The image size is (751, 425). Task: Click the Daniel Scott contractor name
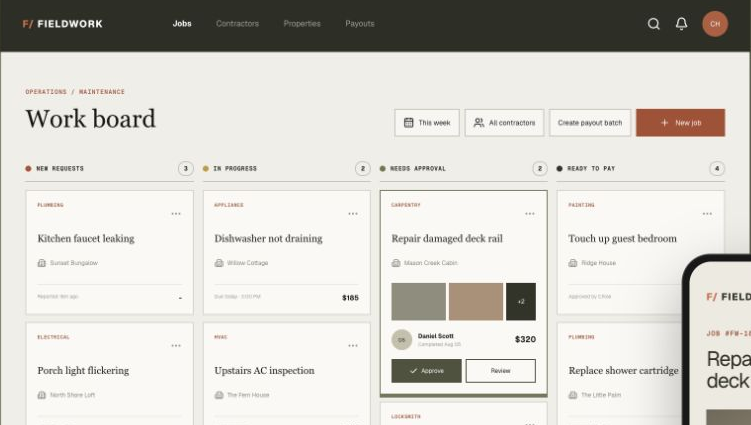pos(435,336)
